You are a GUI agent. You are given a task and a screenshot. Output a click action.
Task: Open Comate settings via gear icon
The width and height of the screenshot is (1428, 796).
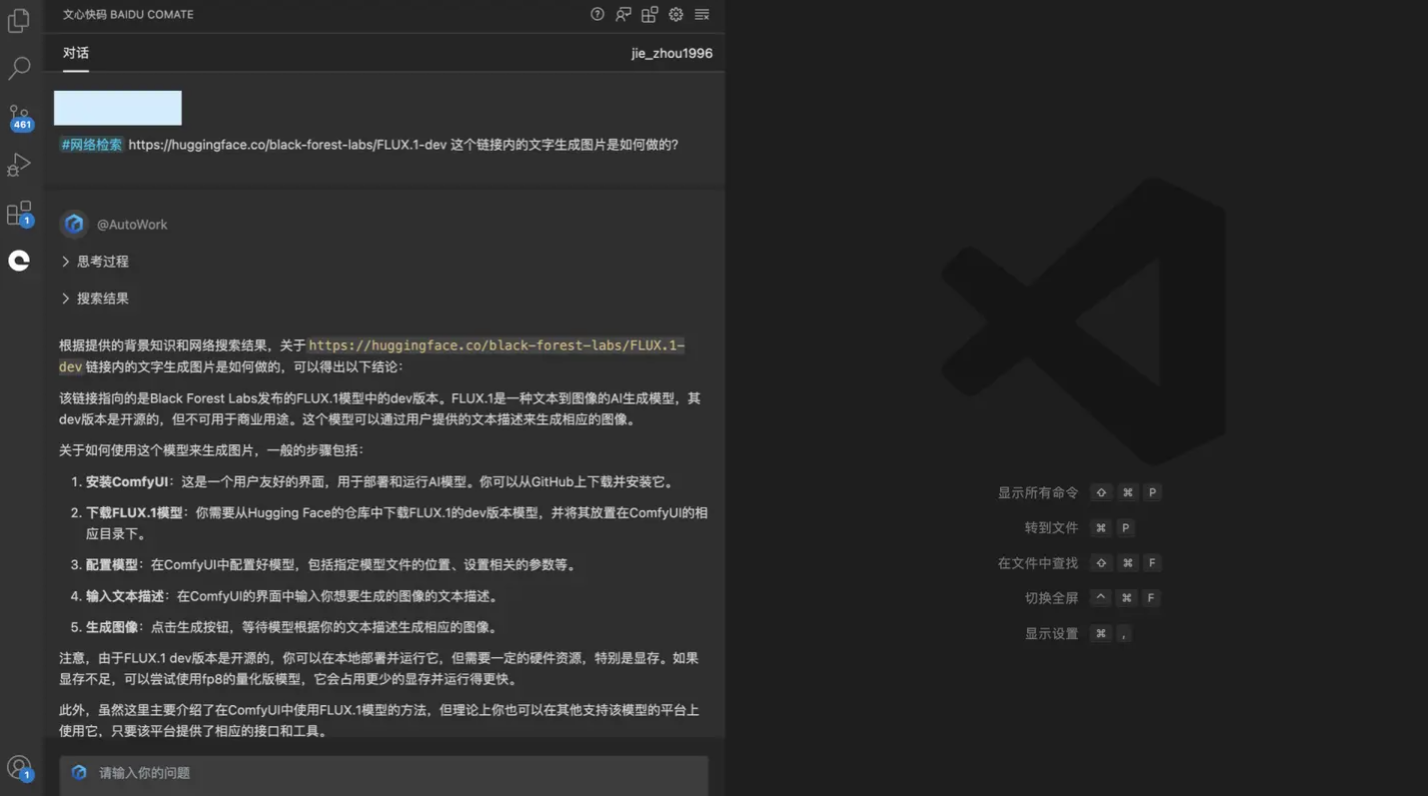tap(675, 14)
